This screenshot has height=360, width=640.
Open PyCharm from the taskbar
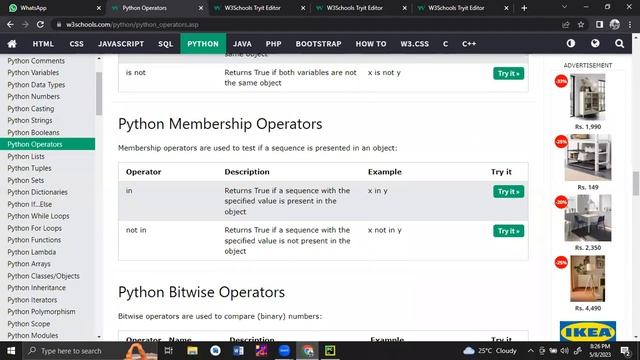point(330,351)
